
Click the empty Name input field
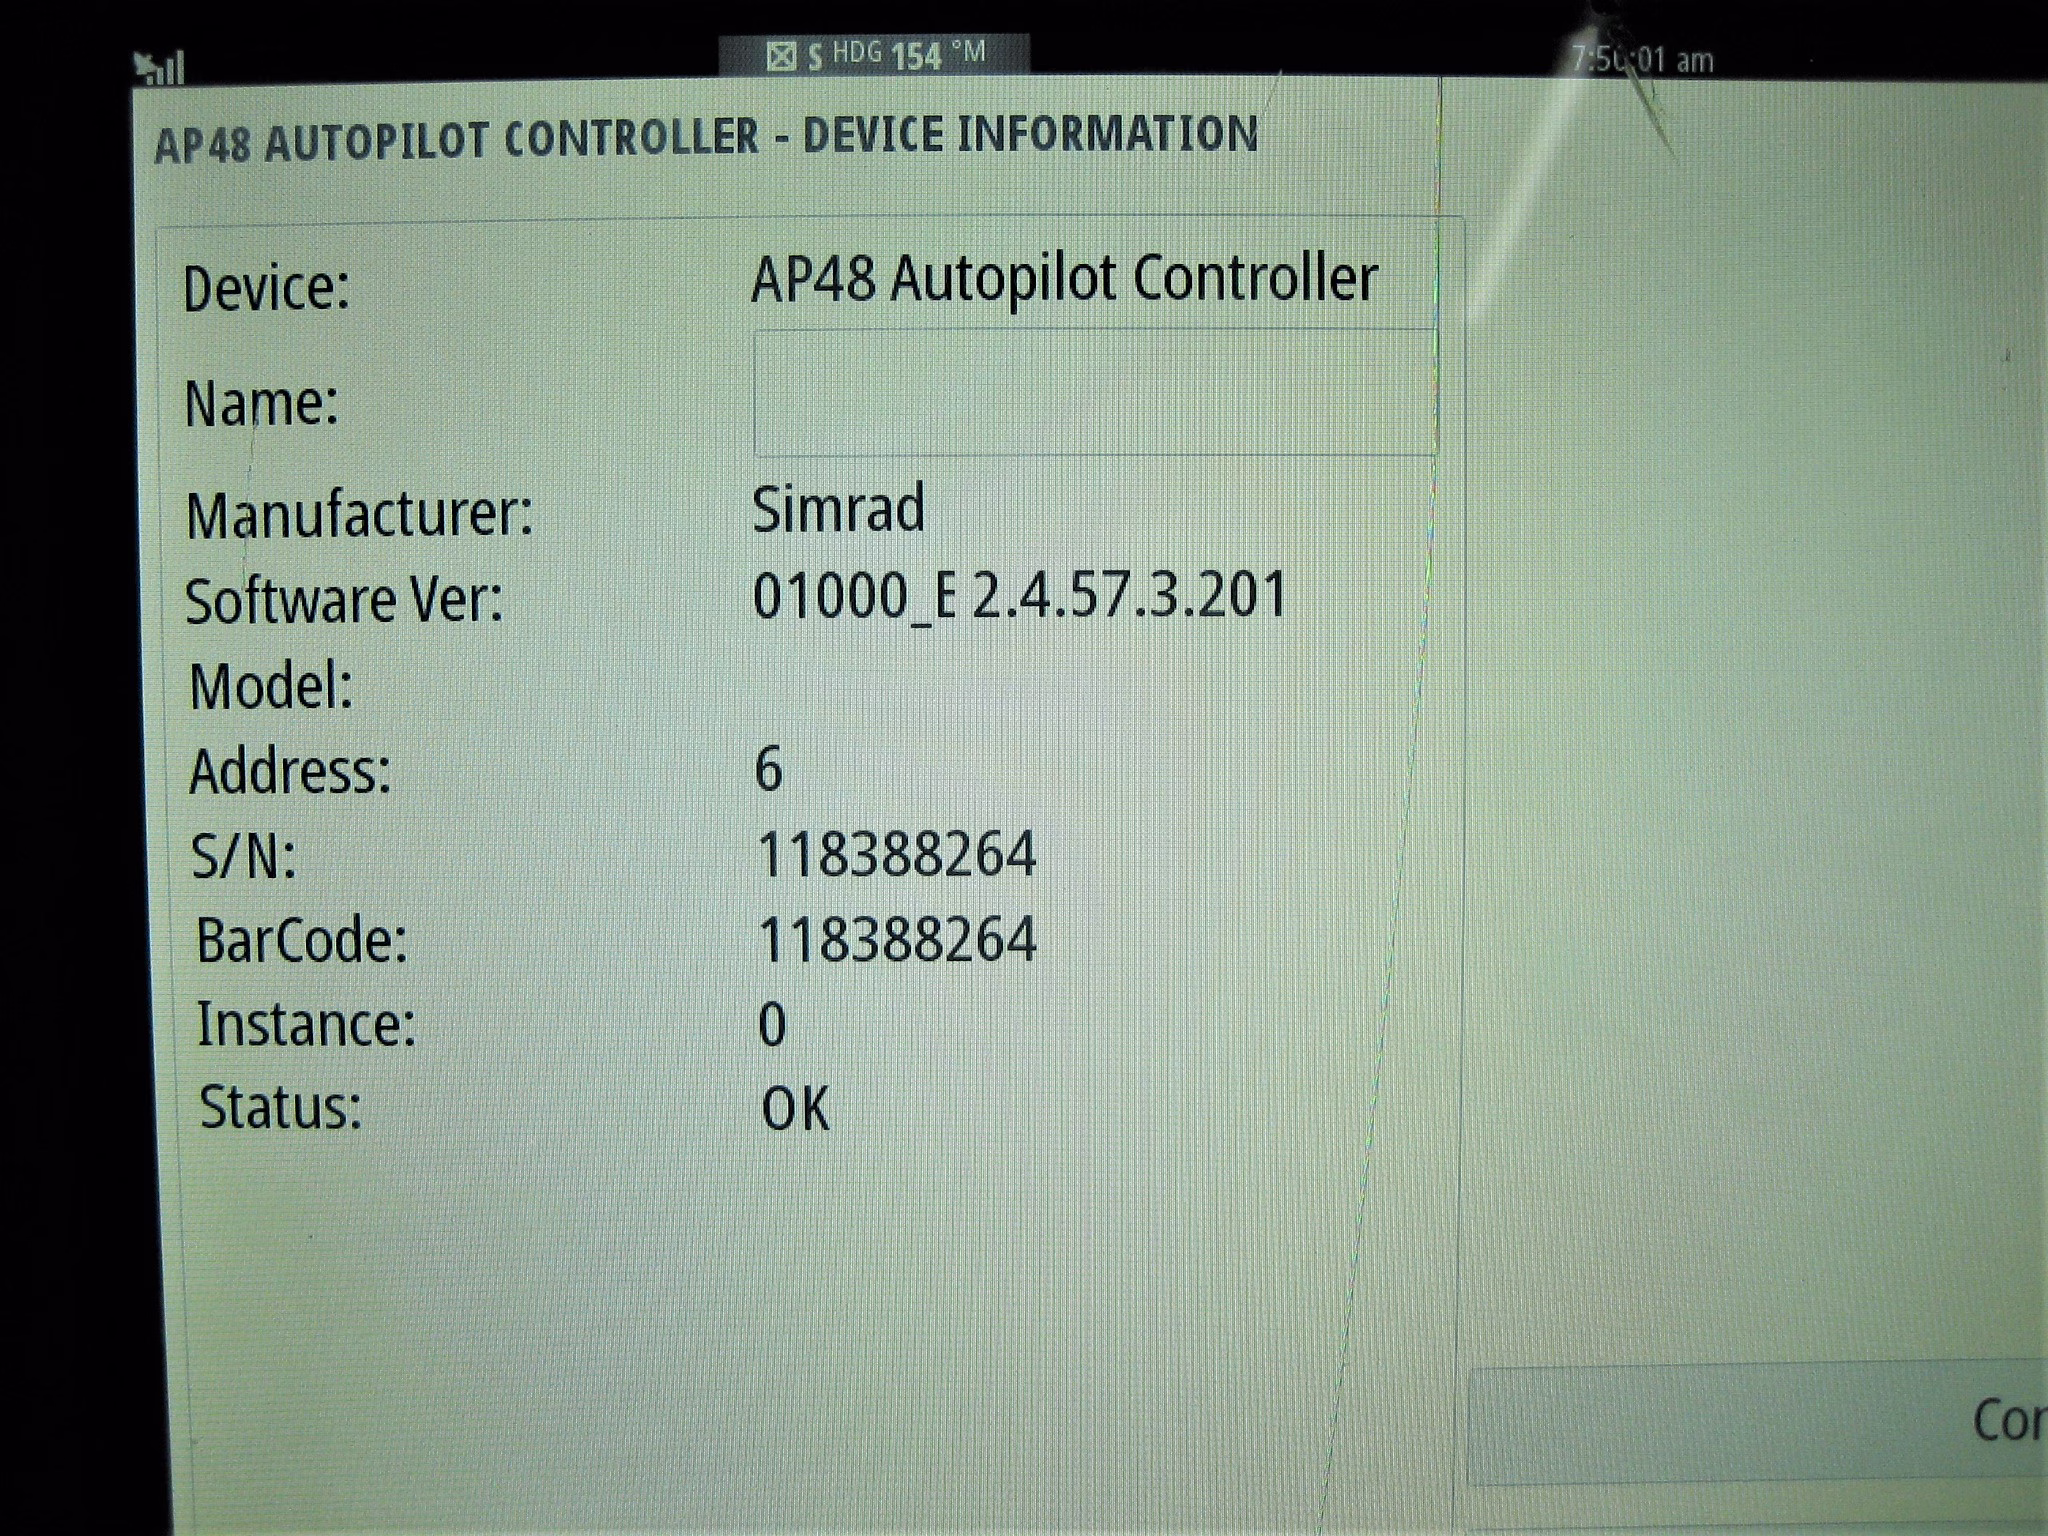click(1094, 393)
